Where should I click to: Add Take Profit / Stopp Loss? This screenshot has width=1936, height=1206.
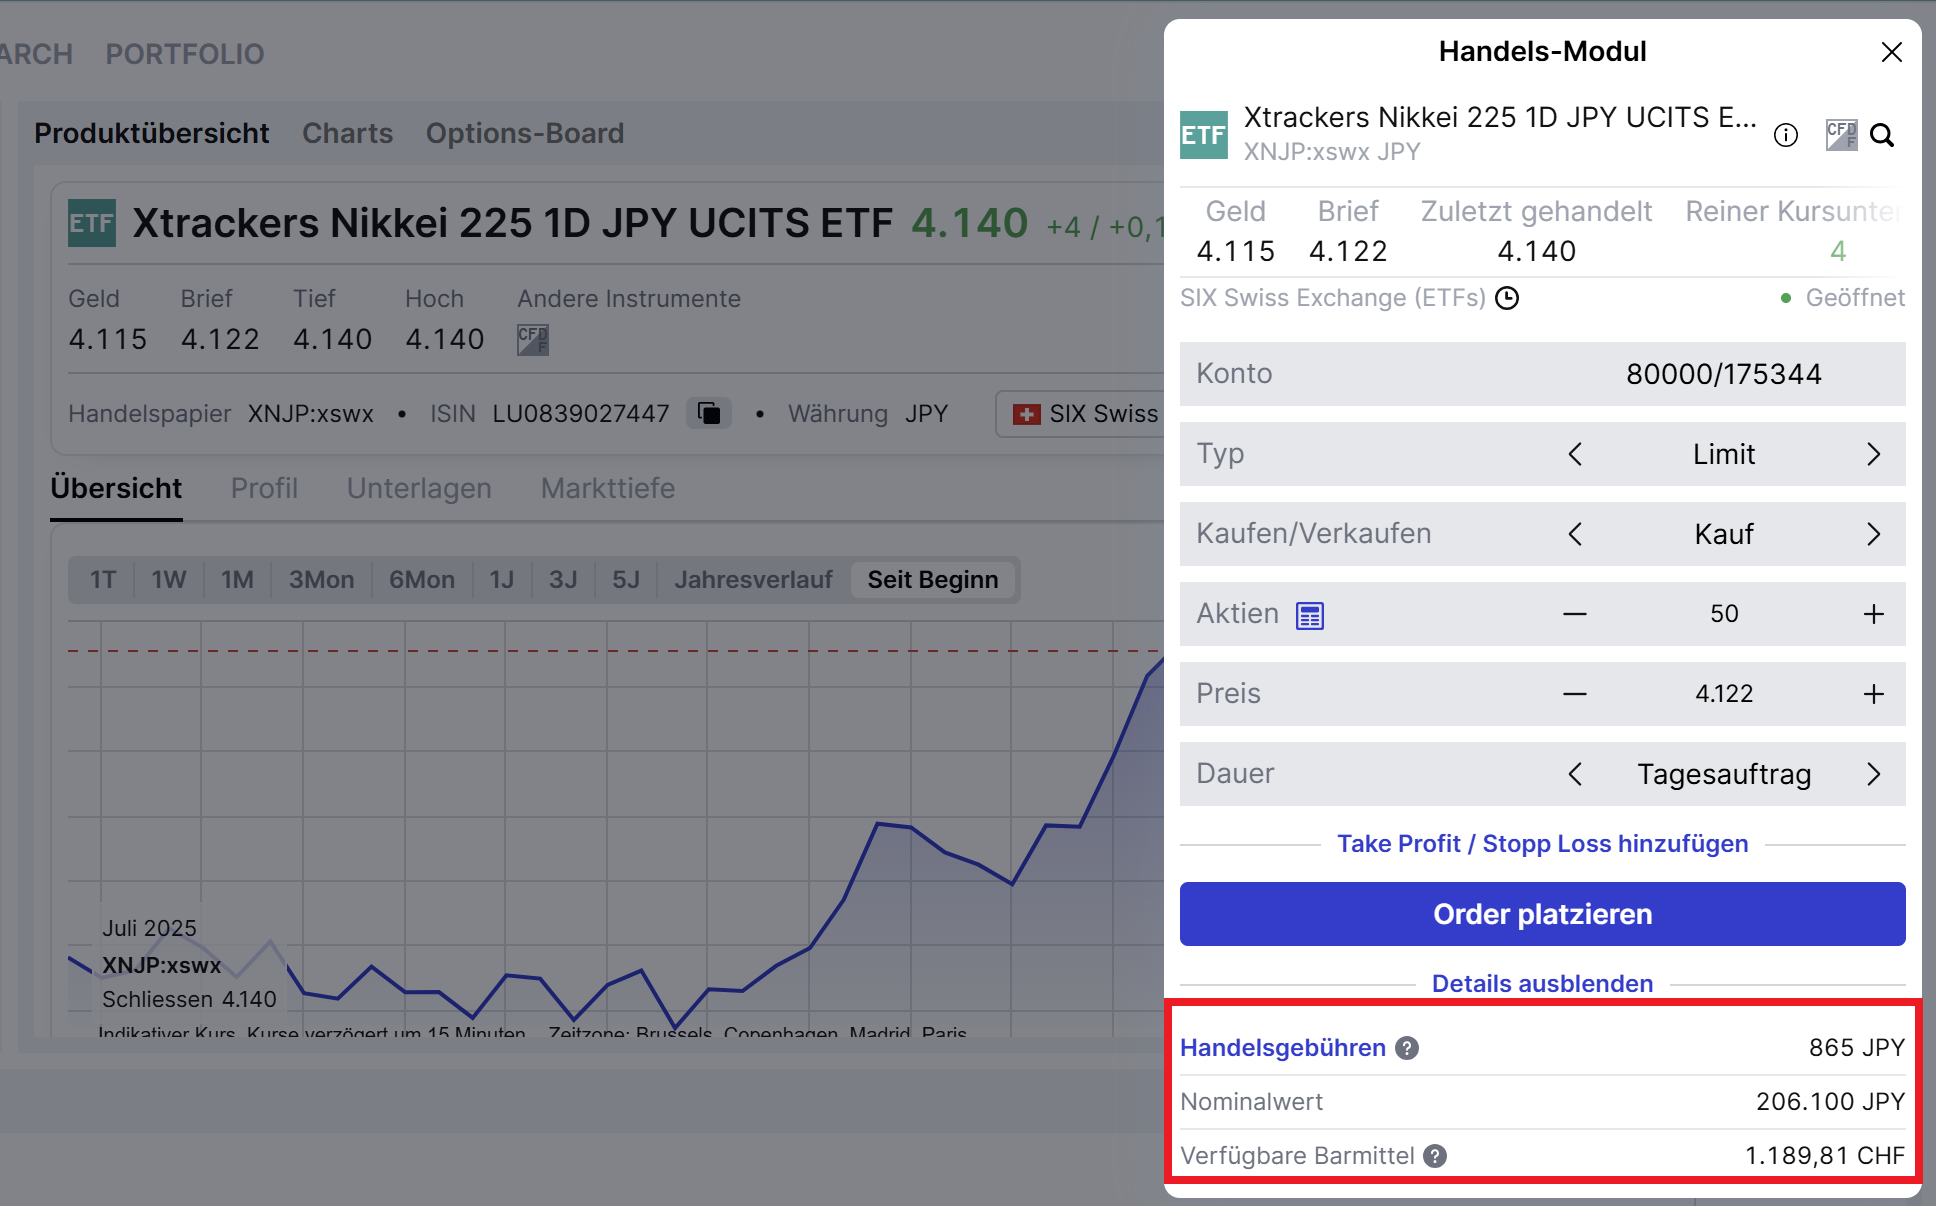(1543, 844)
